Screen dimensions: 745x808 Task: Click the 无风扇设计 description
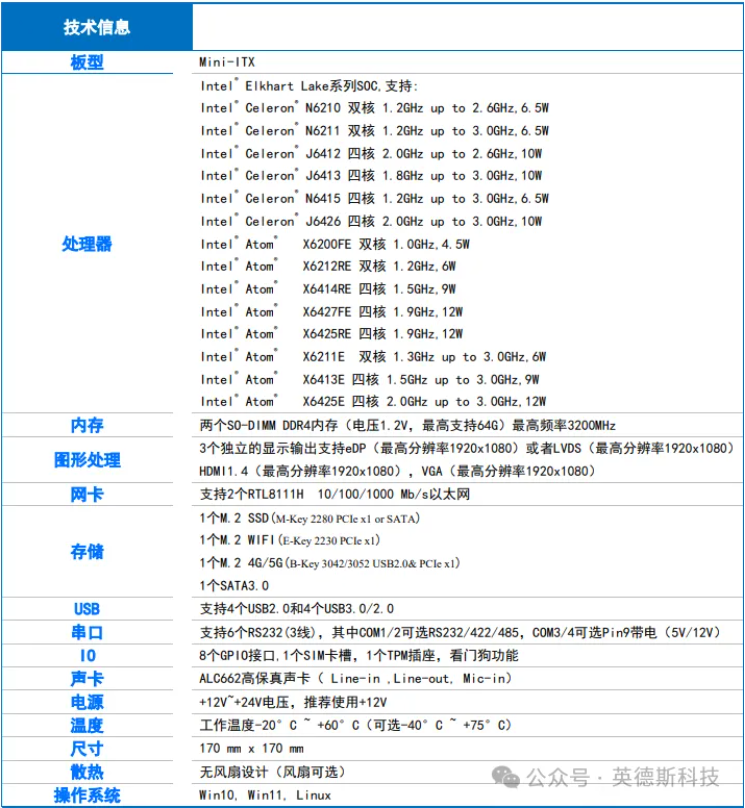point(273,772)
